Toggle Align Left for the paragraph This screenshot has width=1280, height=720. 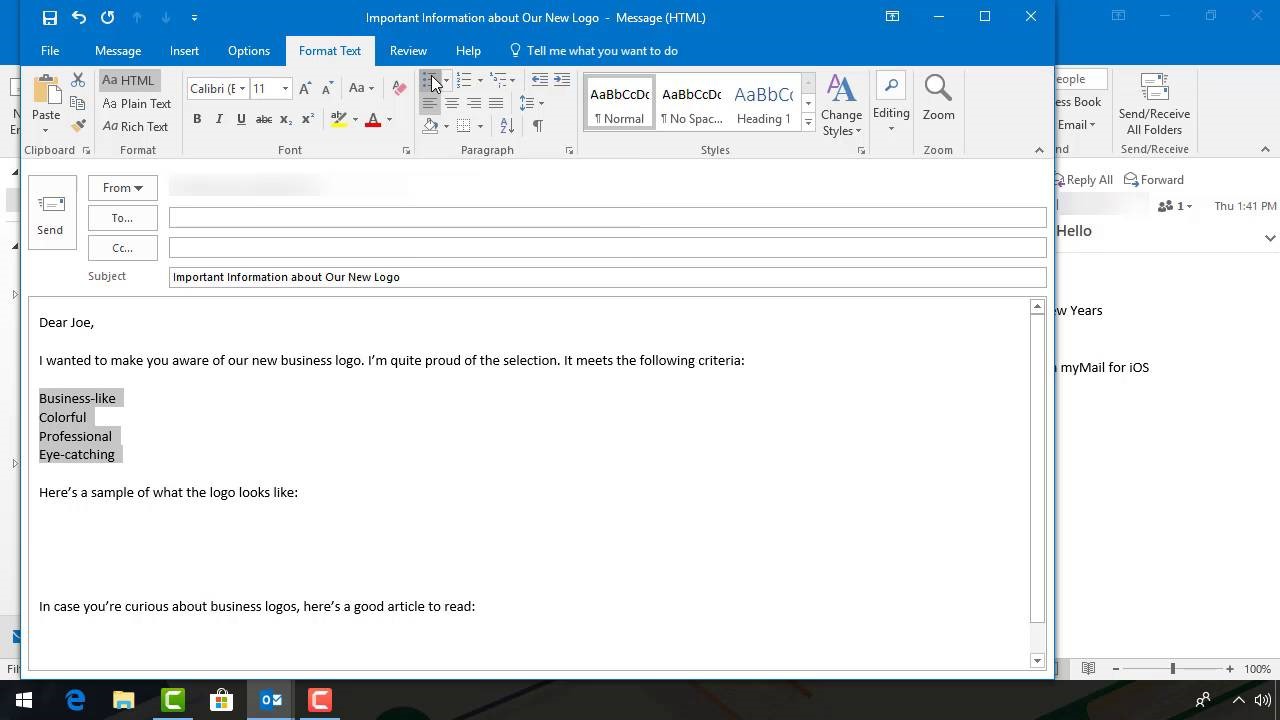click(x=430, y=103)
